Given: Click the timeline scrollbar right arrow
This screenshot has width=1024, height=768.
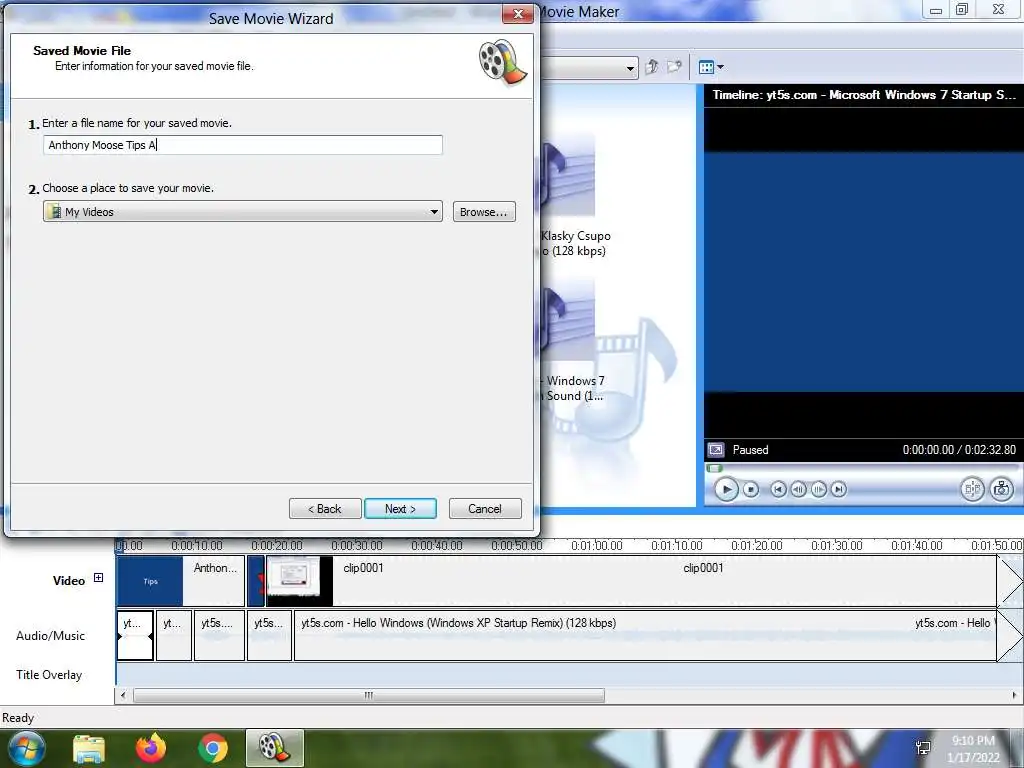Looking at the screenshot, I should coord(1014,696).
